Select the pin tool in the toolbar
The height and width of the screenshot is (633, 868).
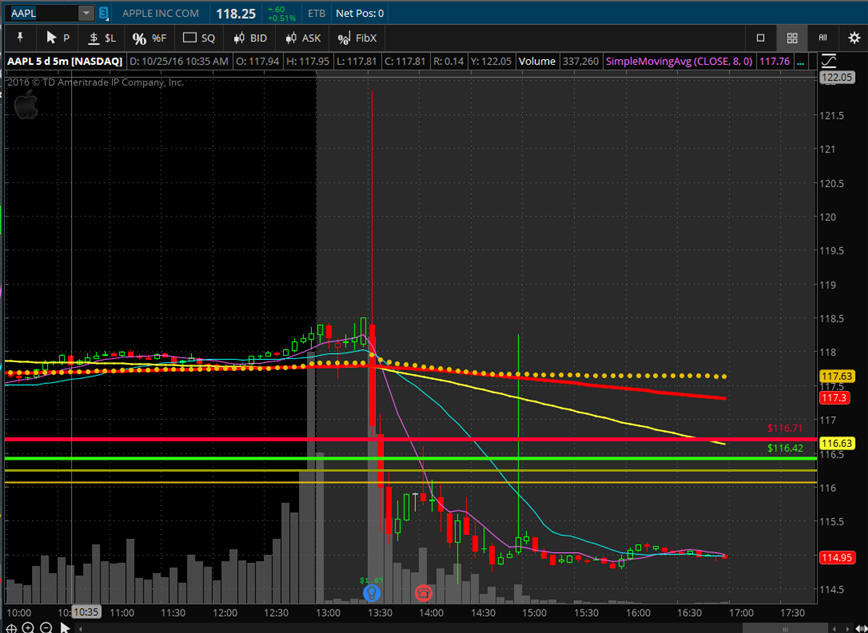[20, 38]
